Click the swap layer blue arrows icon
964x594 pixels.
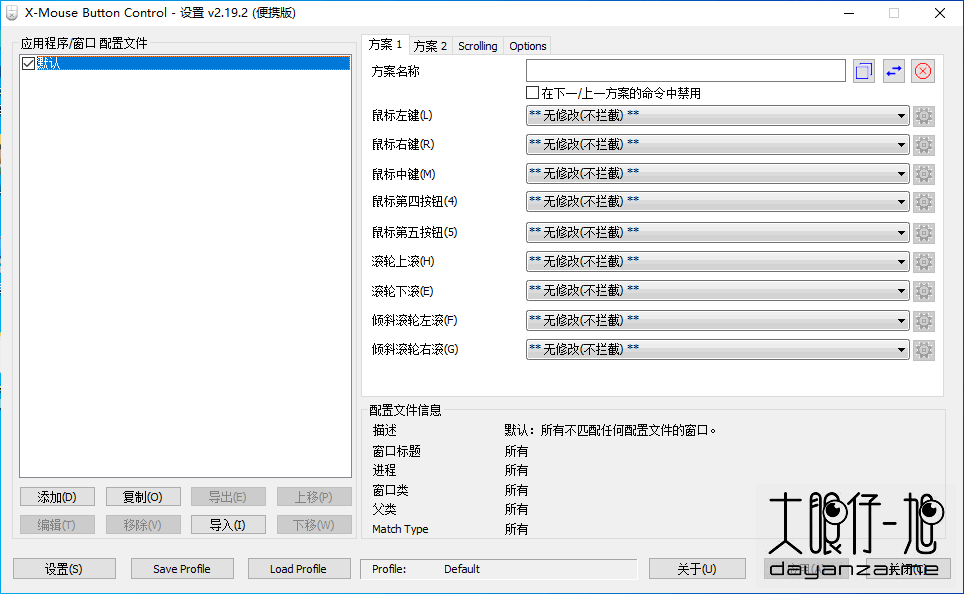[894, 71]
